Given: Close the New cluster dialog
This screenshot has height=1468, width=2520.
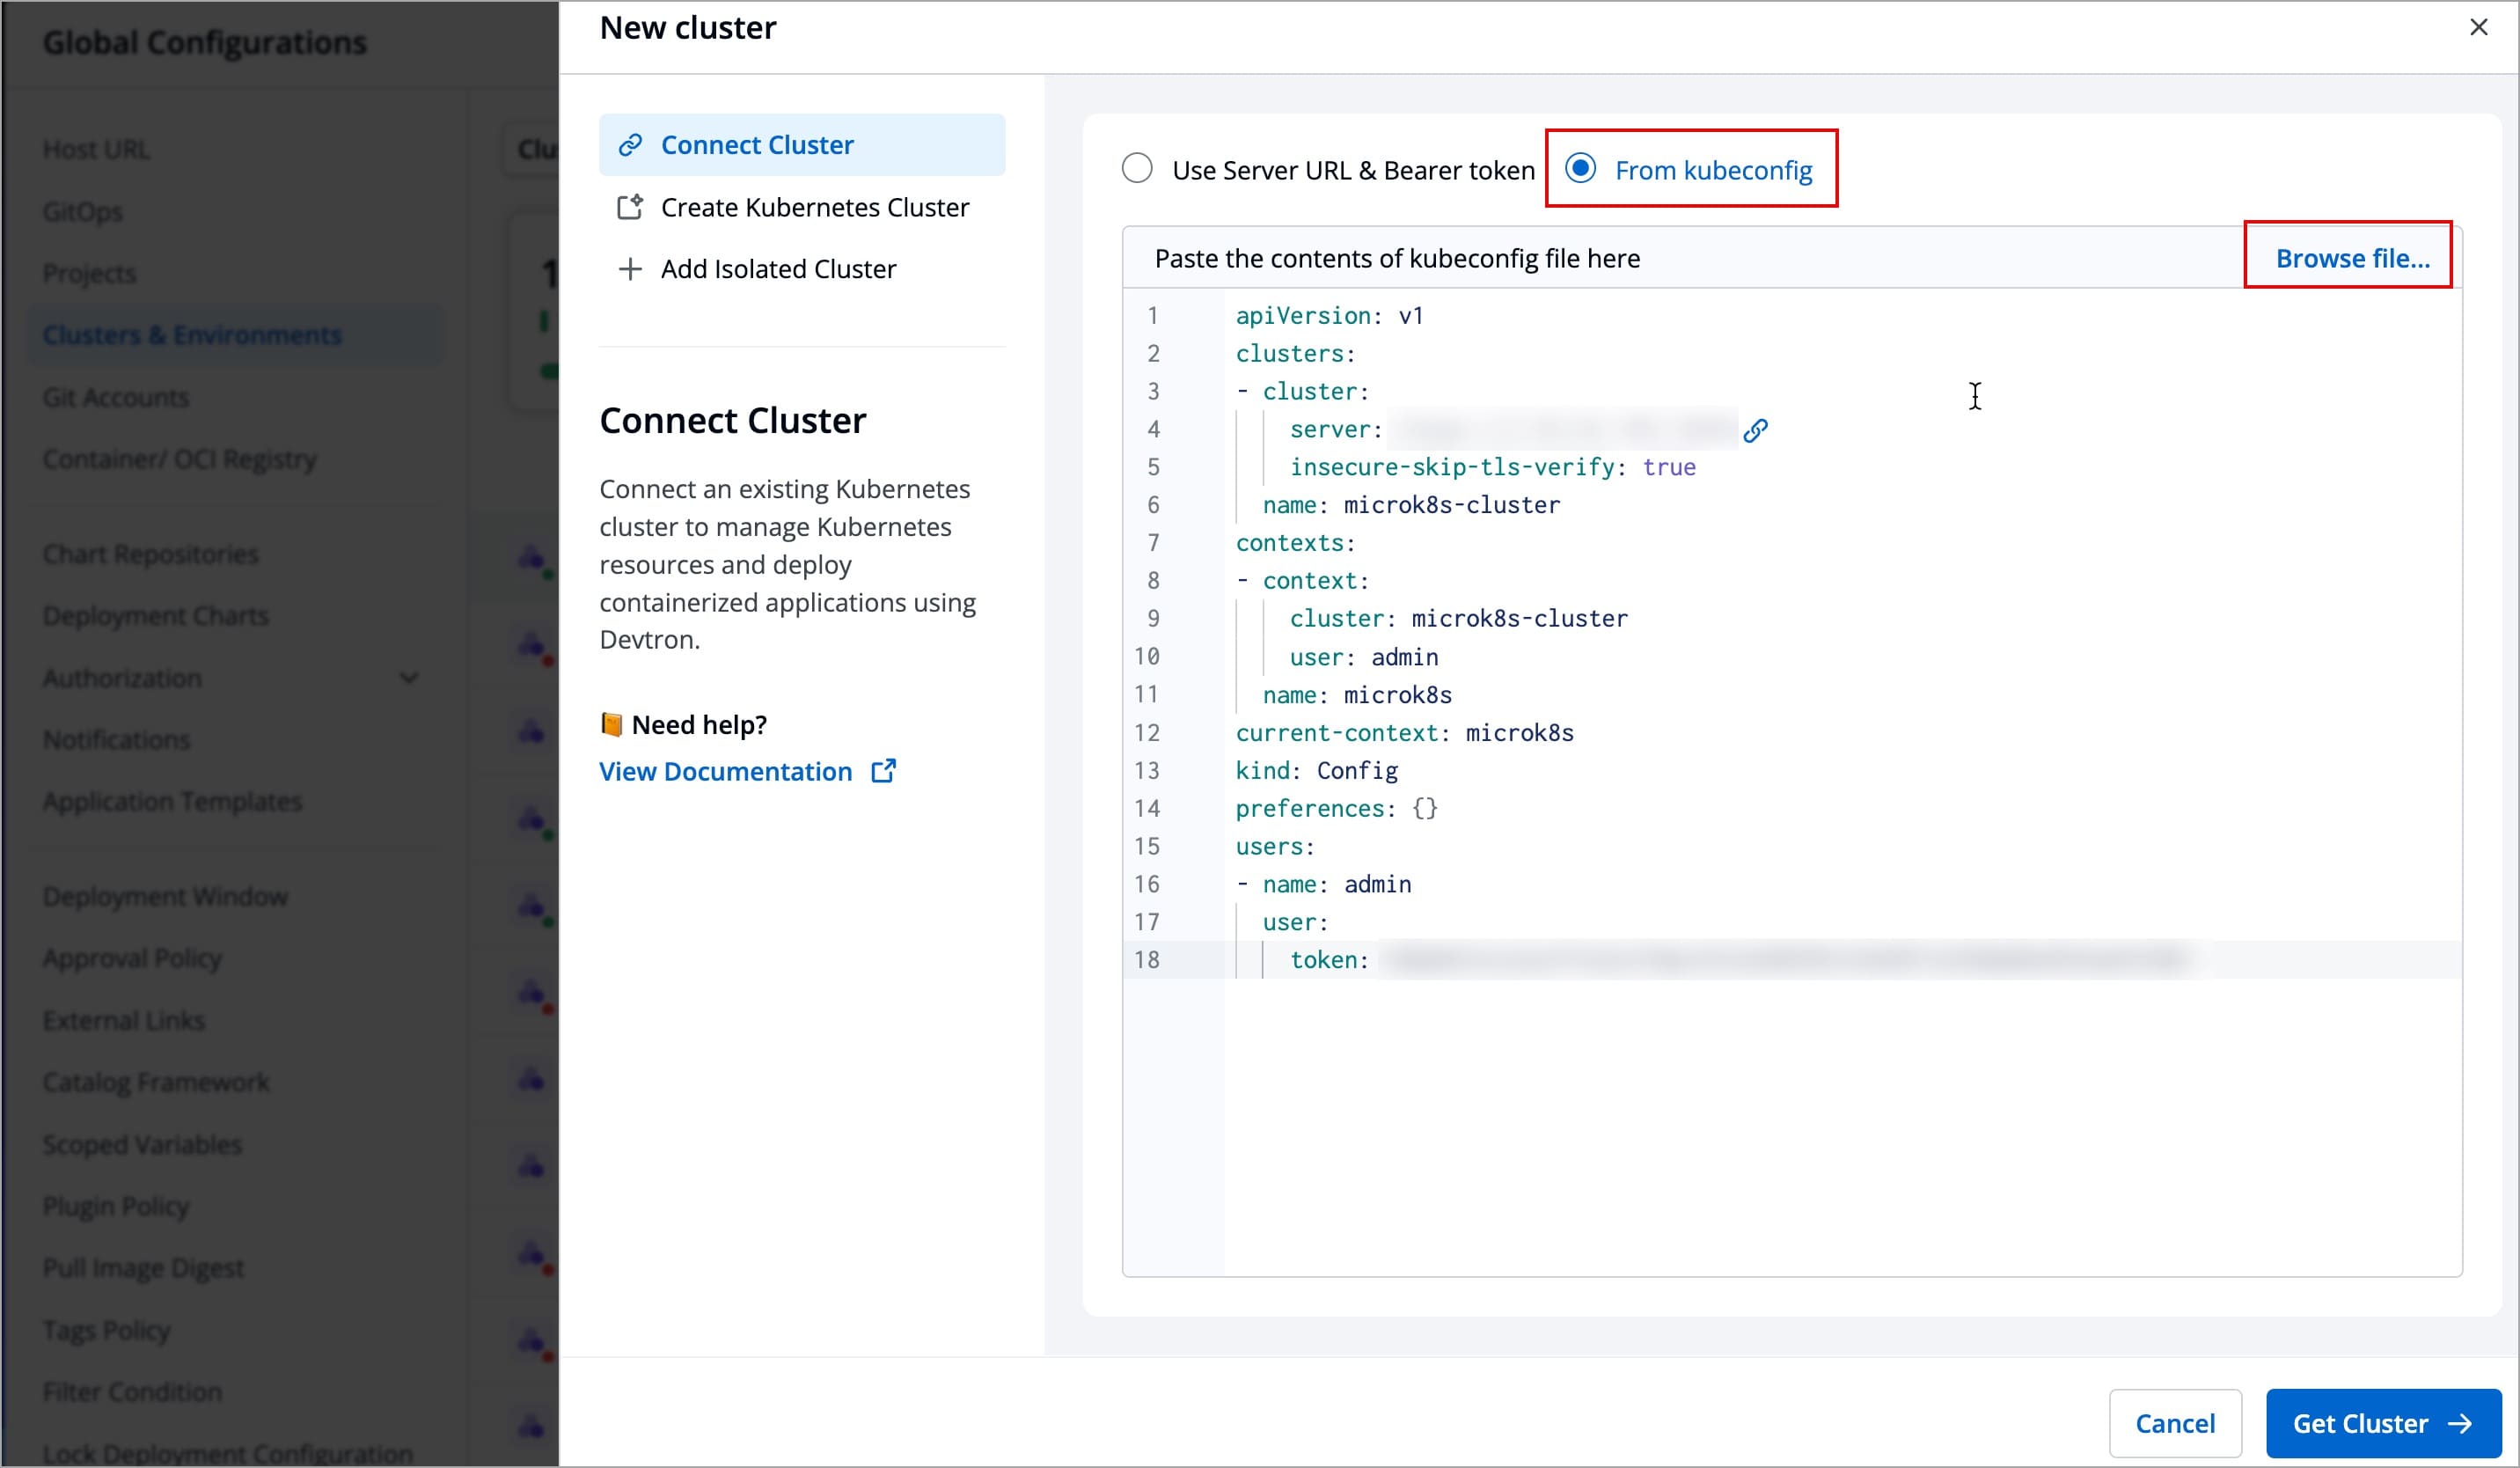Looking at the screenshot, I should (x=2479, y=27).
